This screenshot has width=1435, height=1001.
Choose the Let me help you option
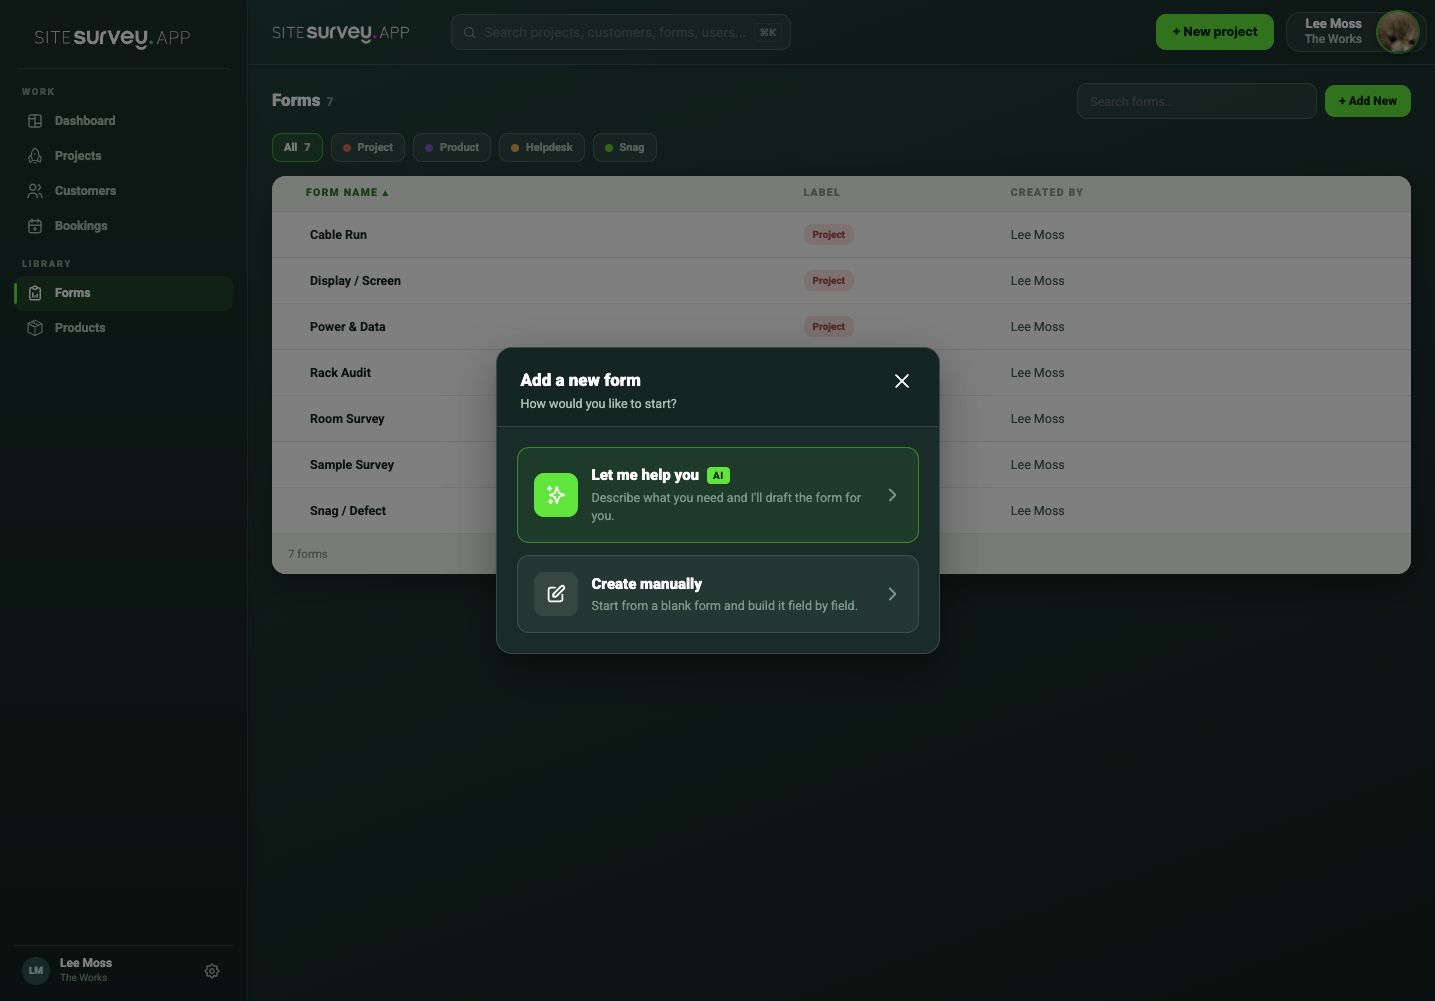point(718,495)
